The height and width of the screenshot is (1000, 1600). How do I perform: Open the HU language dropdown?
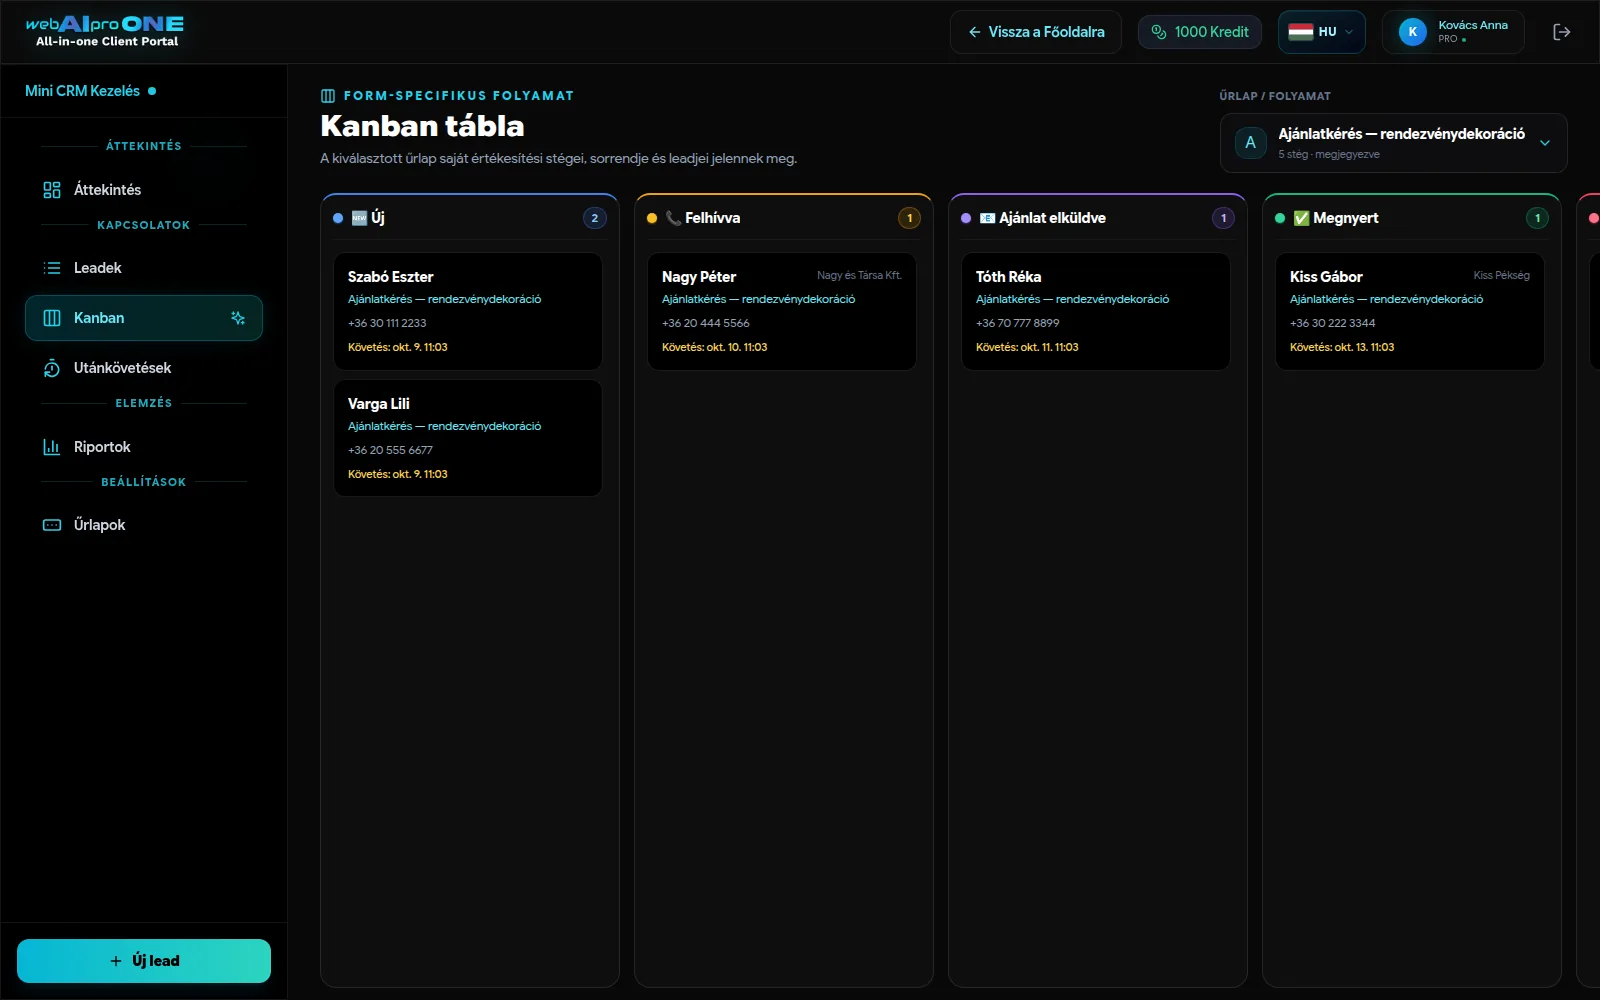[x=1321, y=32]
